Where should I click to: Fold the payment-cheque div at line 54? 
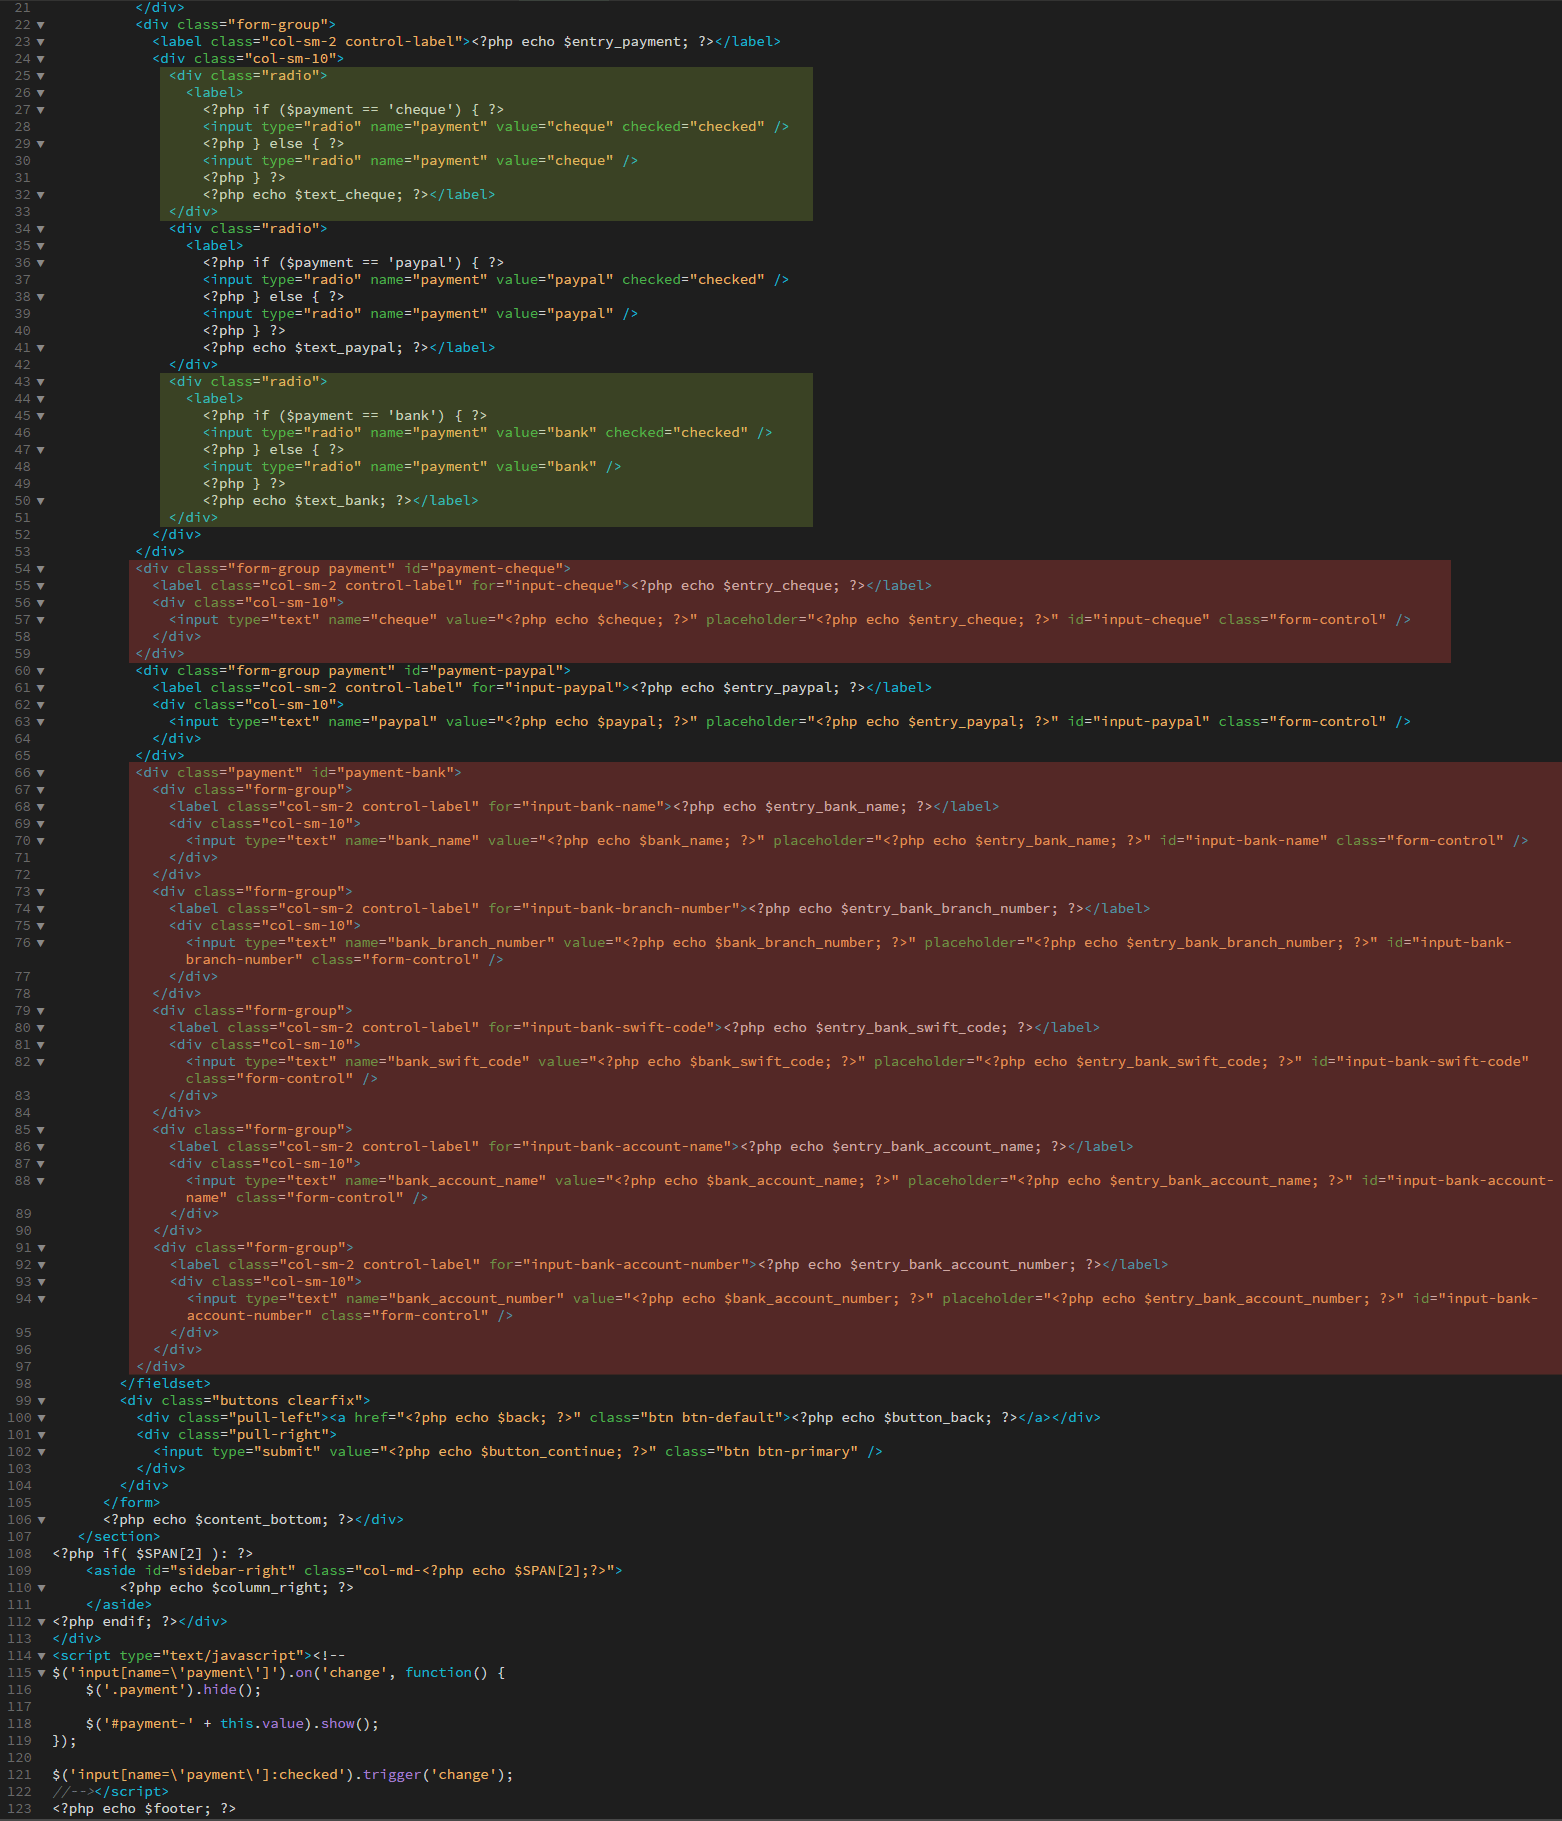click(41, 569)
